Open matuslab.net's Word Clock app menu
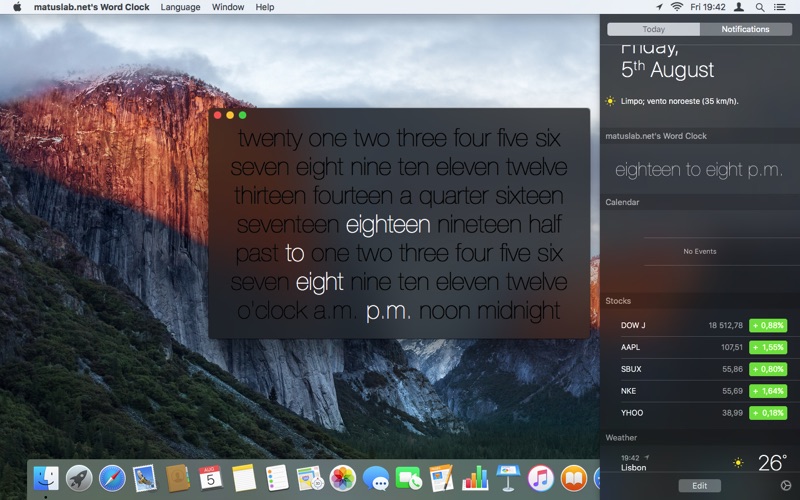The height and width of the screenshot is (500, 800). pos(91,7)
